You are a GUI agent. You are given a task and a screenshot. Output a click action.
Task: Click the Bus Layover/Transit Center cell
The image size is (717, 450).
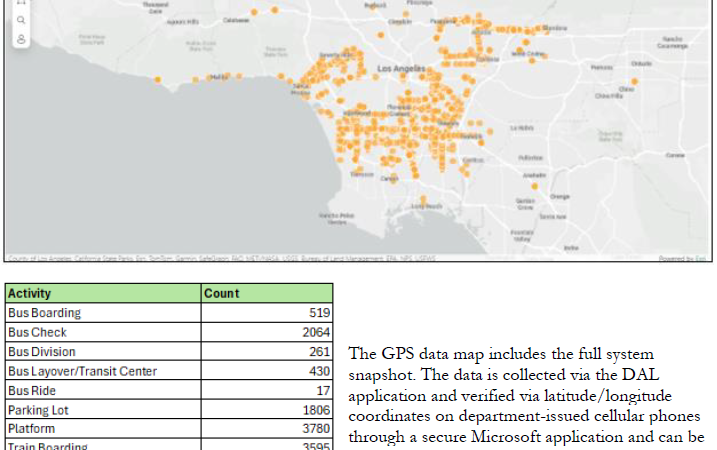pyautogui.click(x=103, y=371)
